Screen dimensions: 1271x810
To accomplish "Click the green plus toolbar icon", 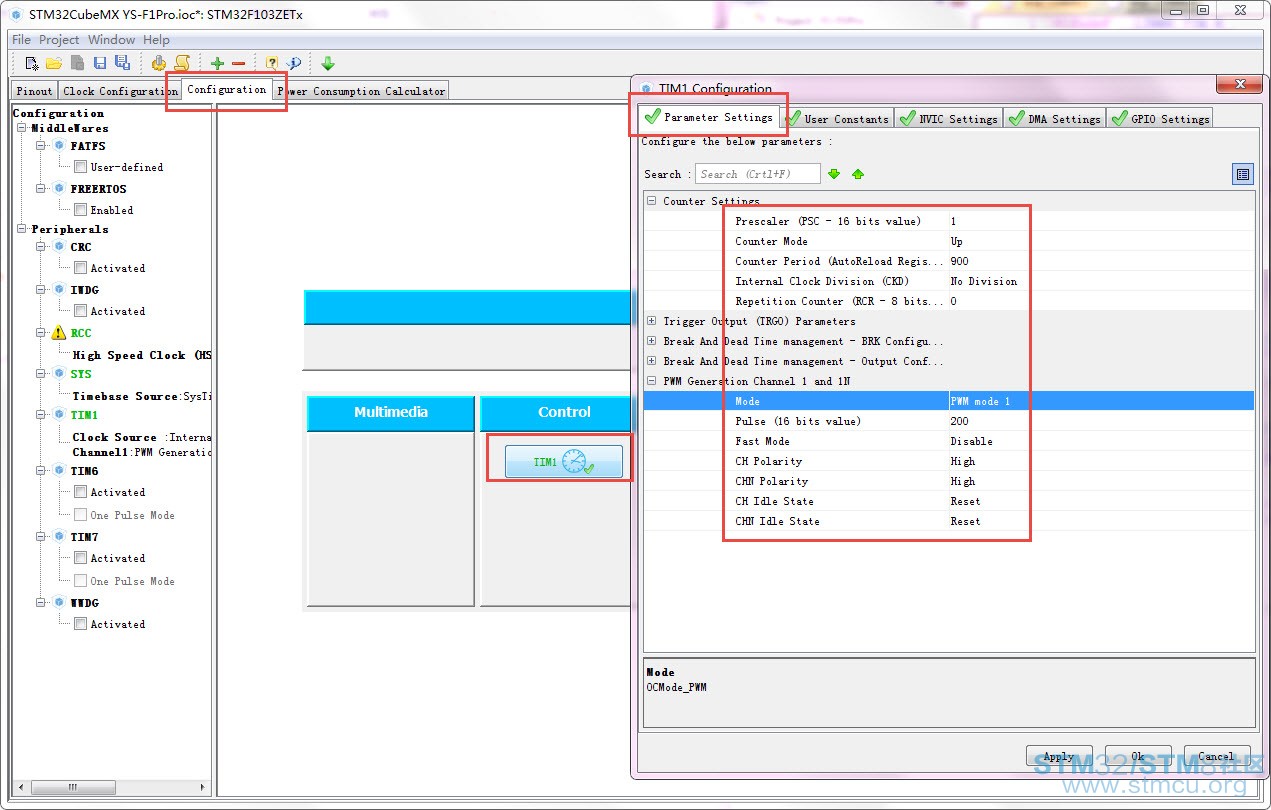I will click(x=217, y=64).
